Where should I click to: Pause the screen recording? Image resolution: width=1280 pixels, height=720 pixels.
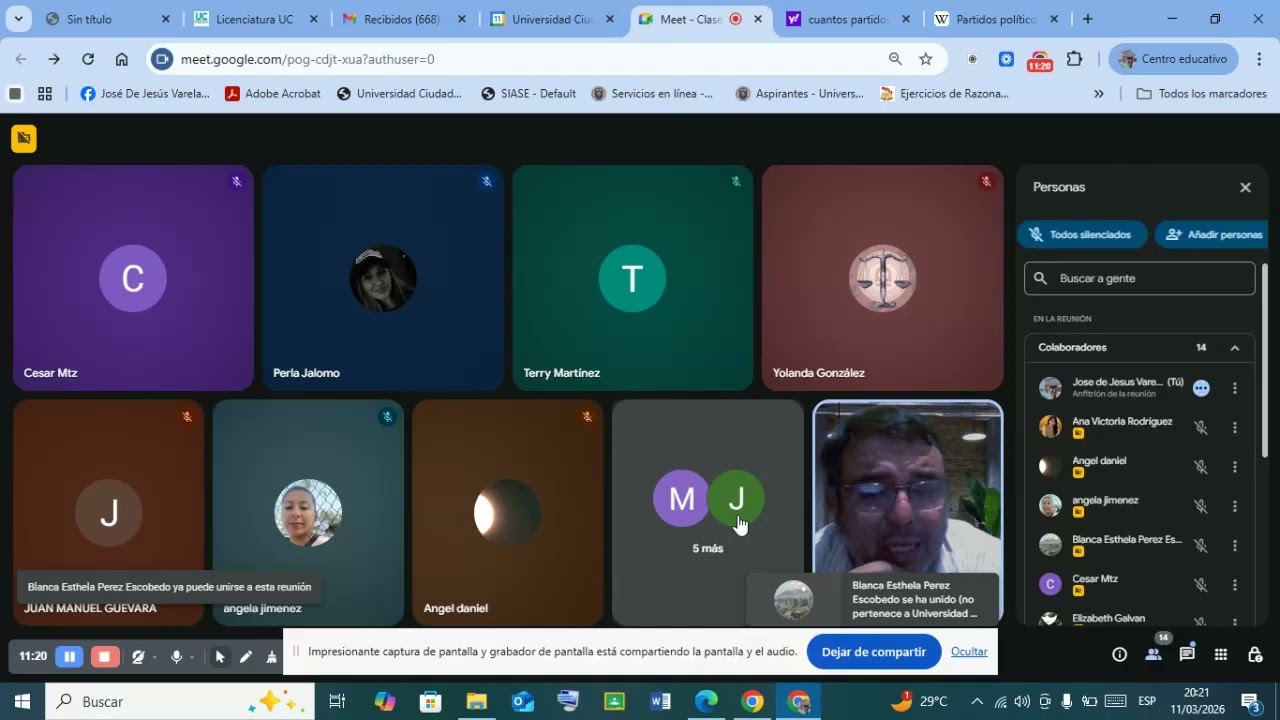click(69, 656)
